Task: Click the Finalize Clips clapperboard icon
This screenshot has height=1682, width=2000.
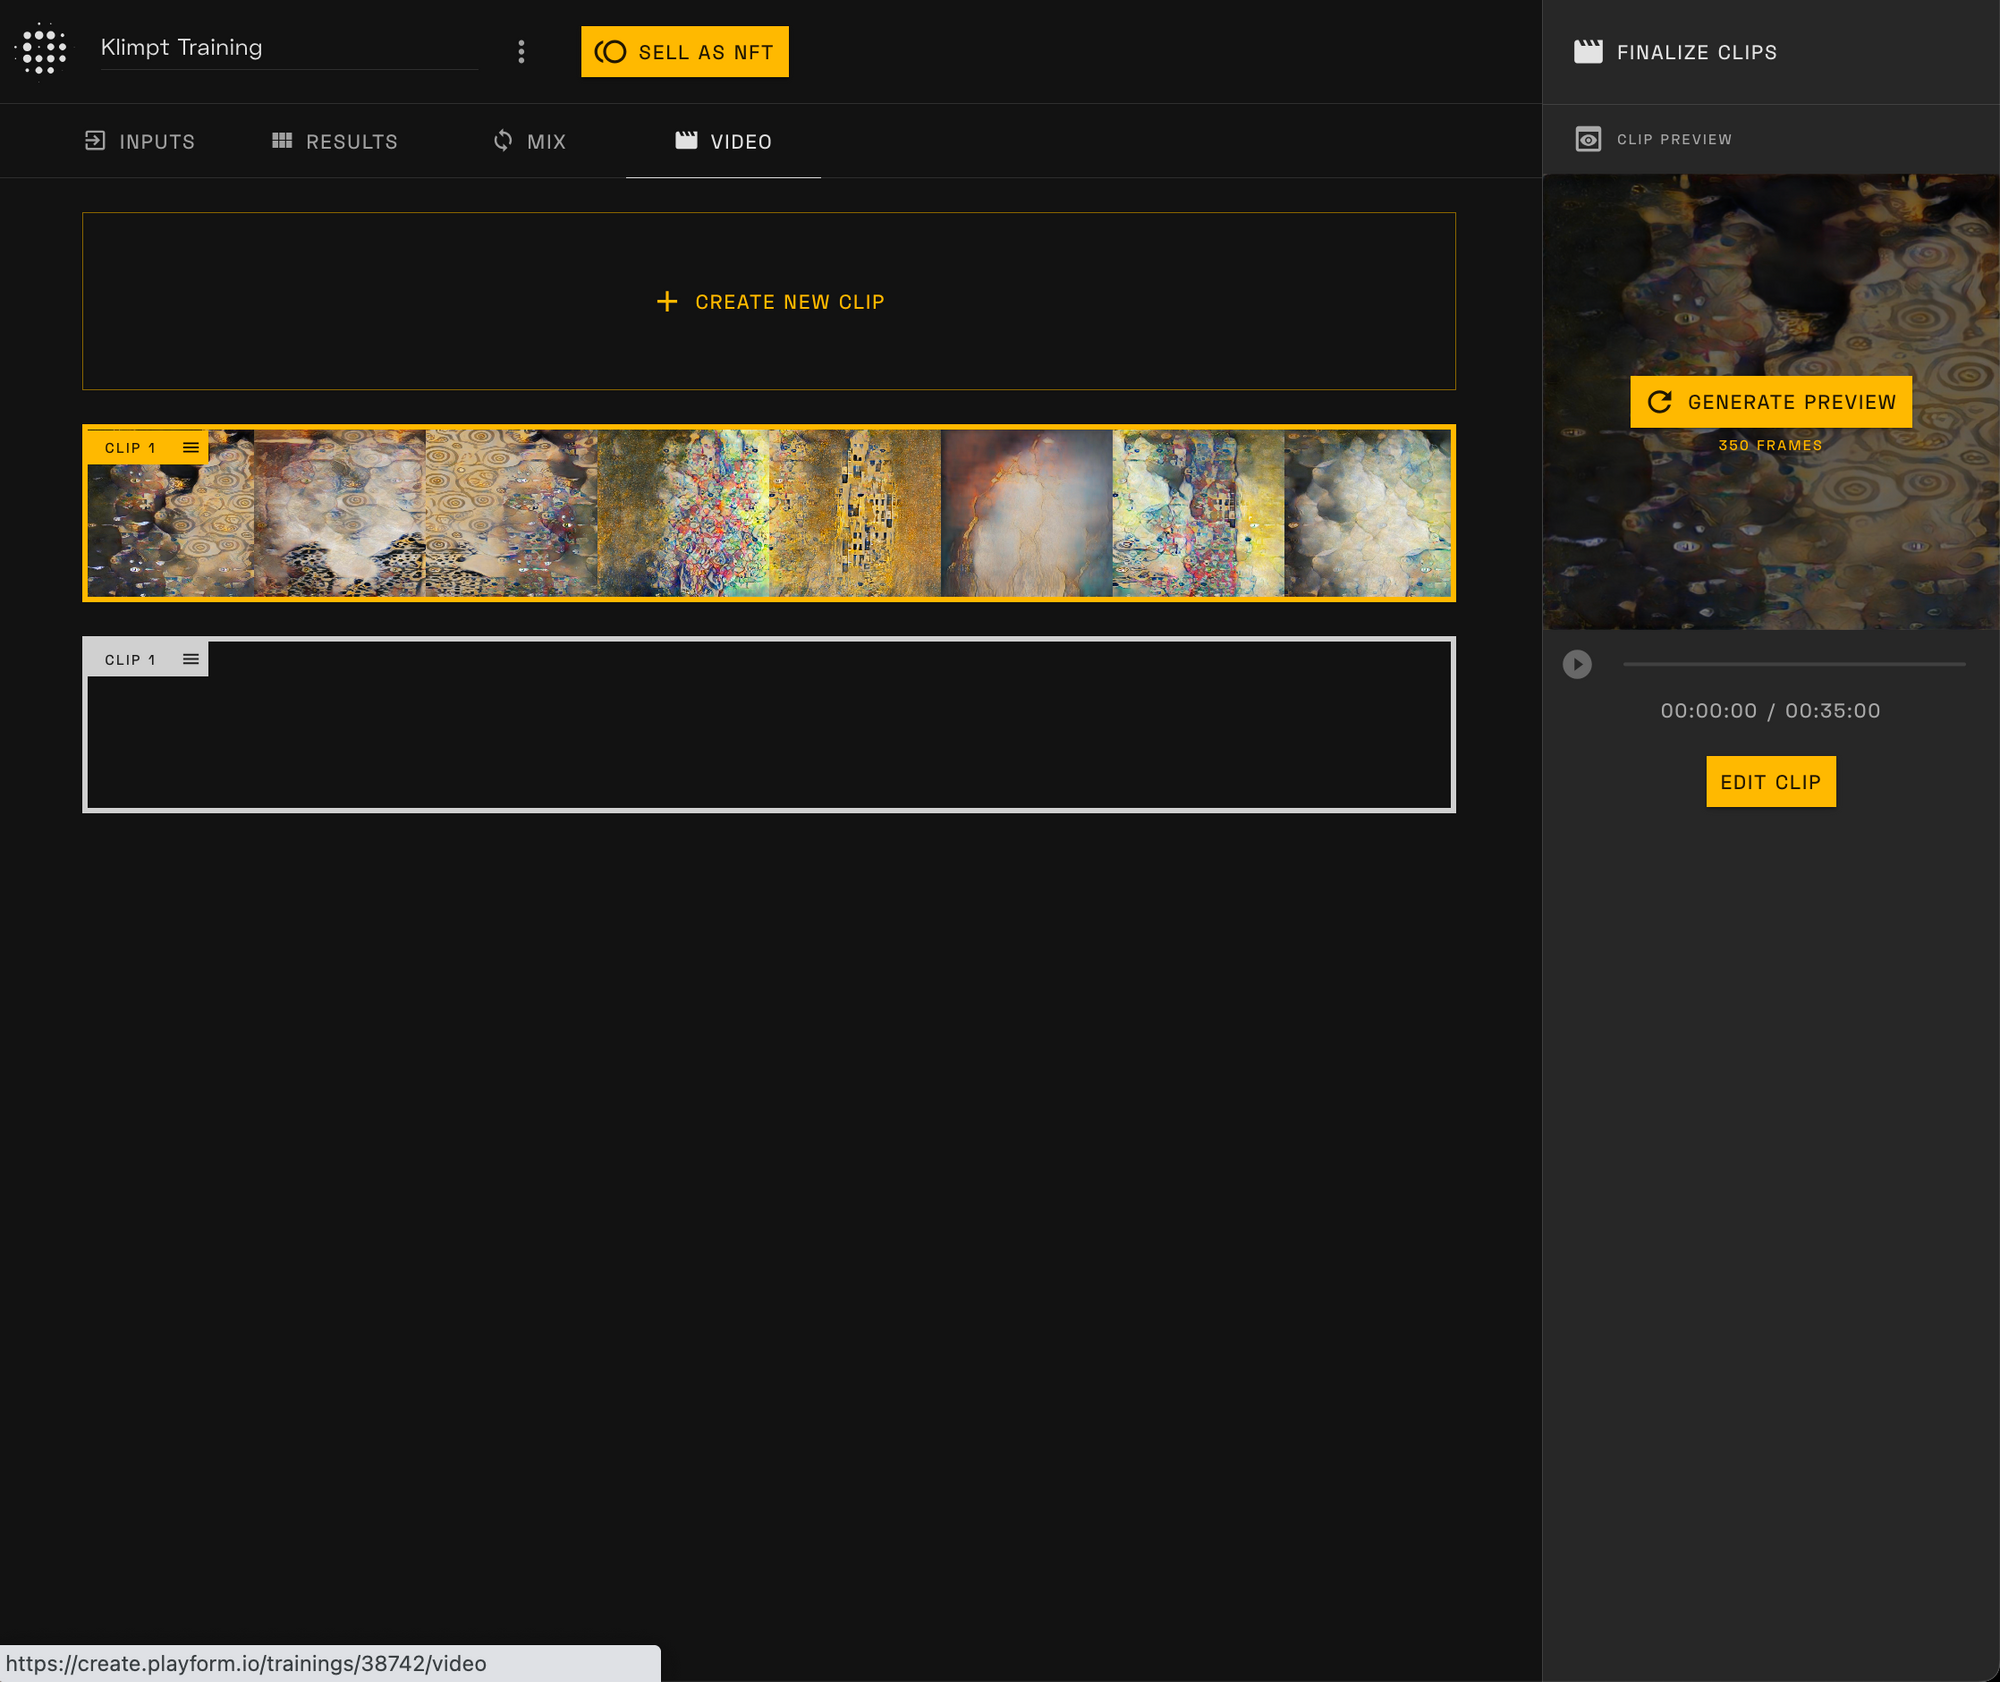Action: (x=1588, y=52)
